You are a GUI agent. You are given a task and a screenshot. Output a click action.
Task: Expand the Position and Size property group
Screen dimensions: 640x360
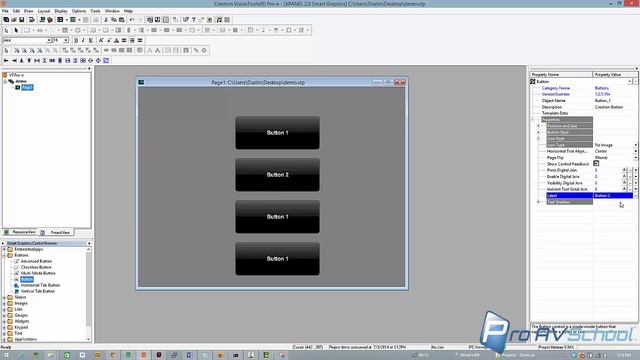pos(538,126)
